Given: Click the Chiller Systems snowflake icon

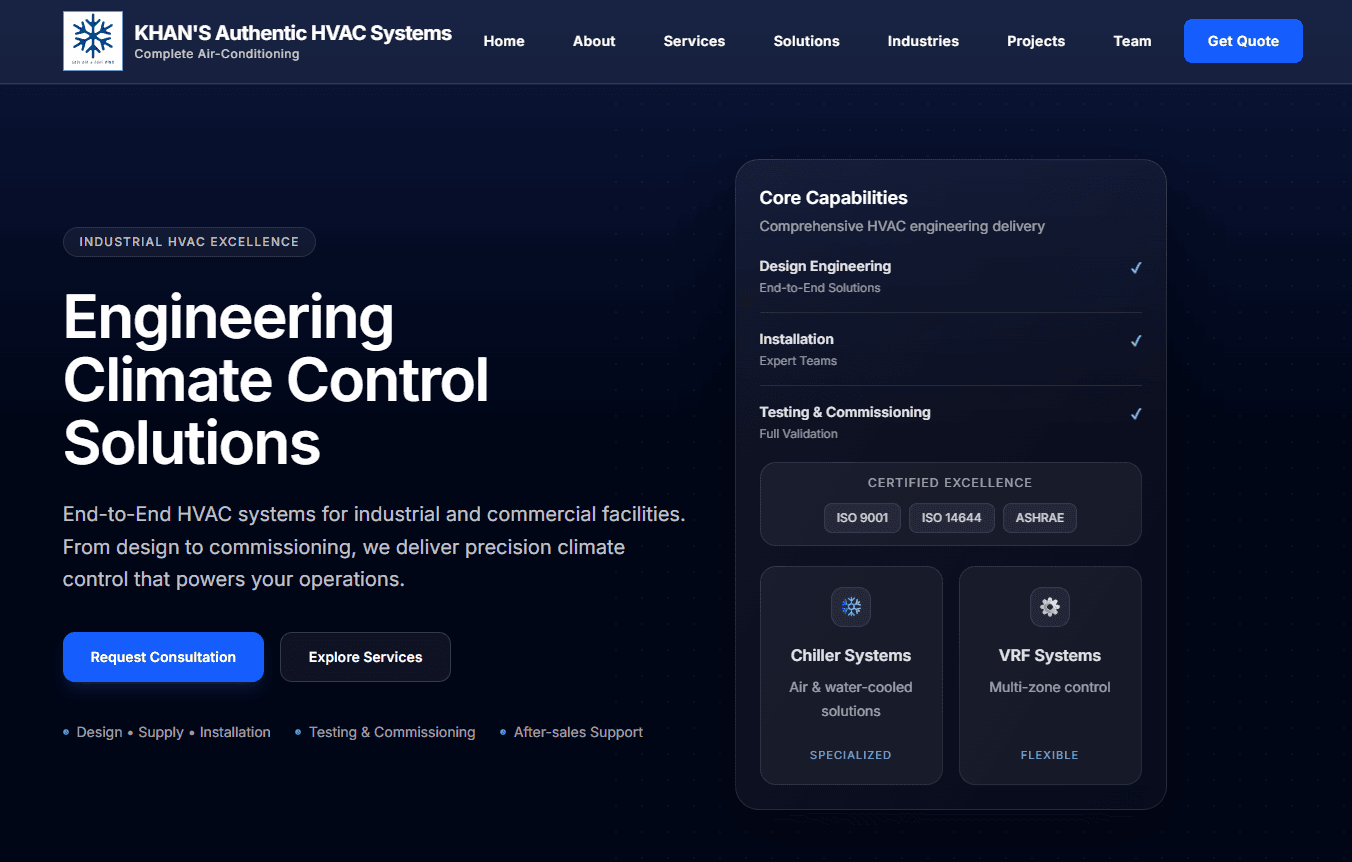Looking at the screenshot, I should point(851,607).
